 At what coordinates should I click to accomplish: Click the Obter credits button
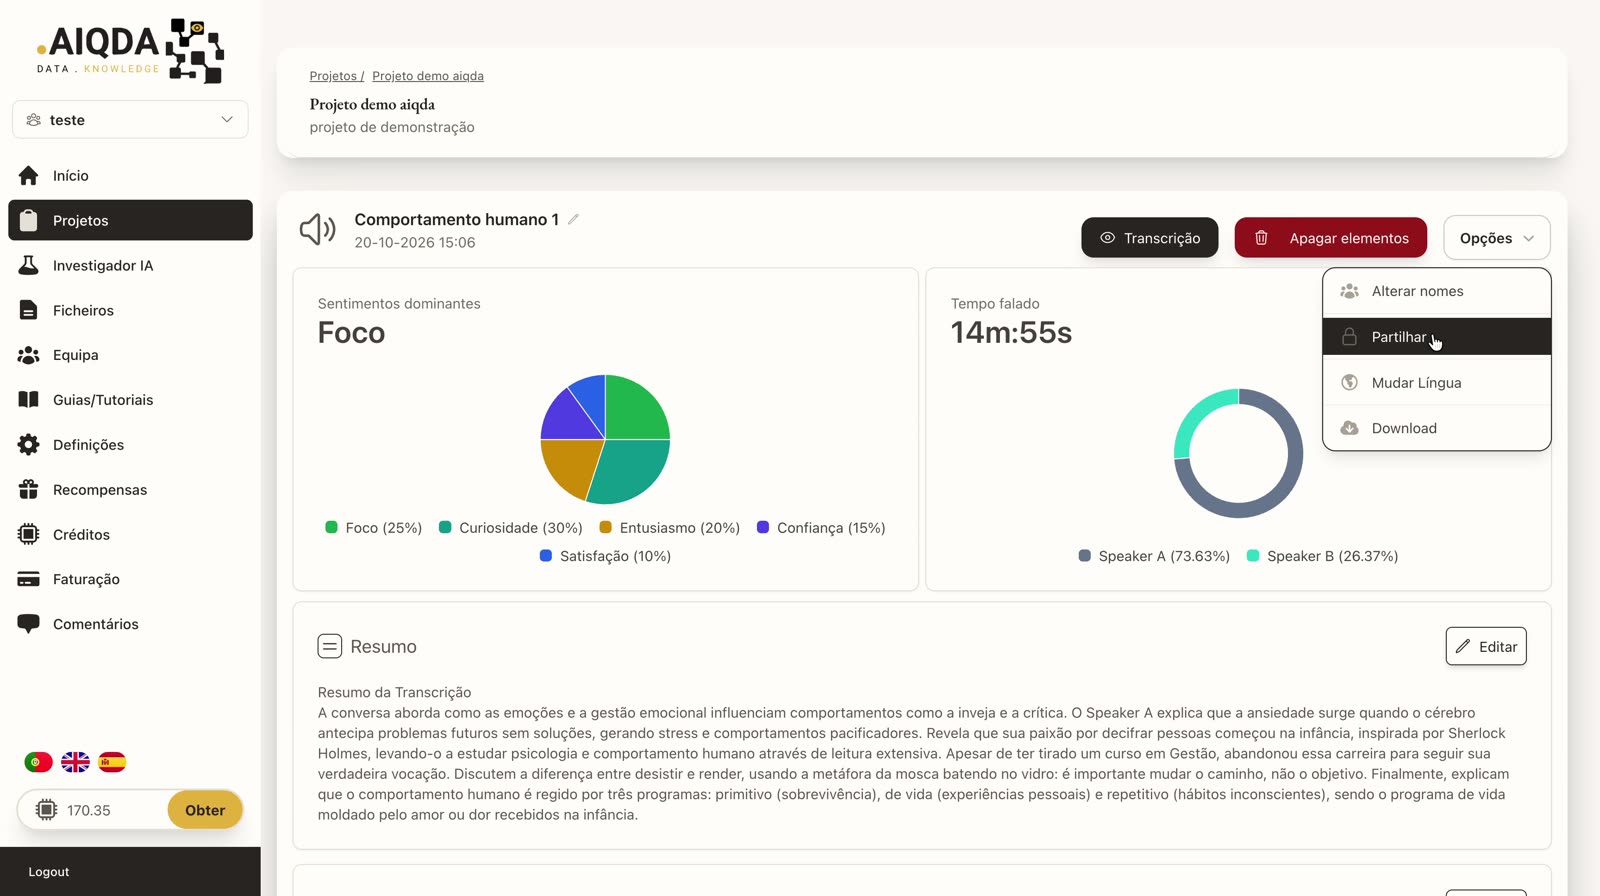pyautogui.click(x=205, y=810)
